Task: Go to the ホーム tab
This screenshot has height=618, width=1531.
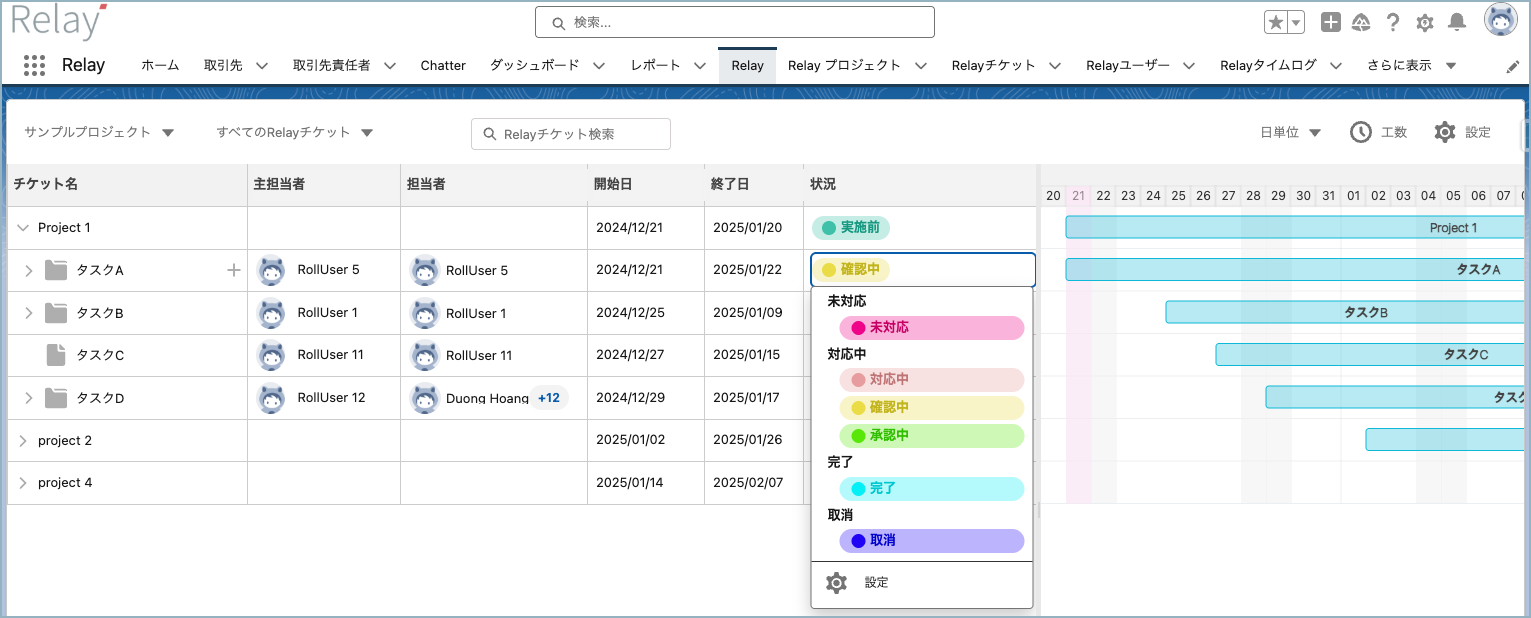Action: 160,66
